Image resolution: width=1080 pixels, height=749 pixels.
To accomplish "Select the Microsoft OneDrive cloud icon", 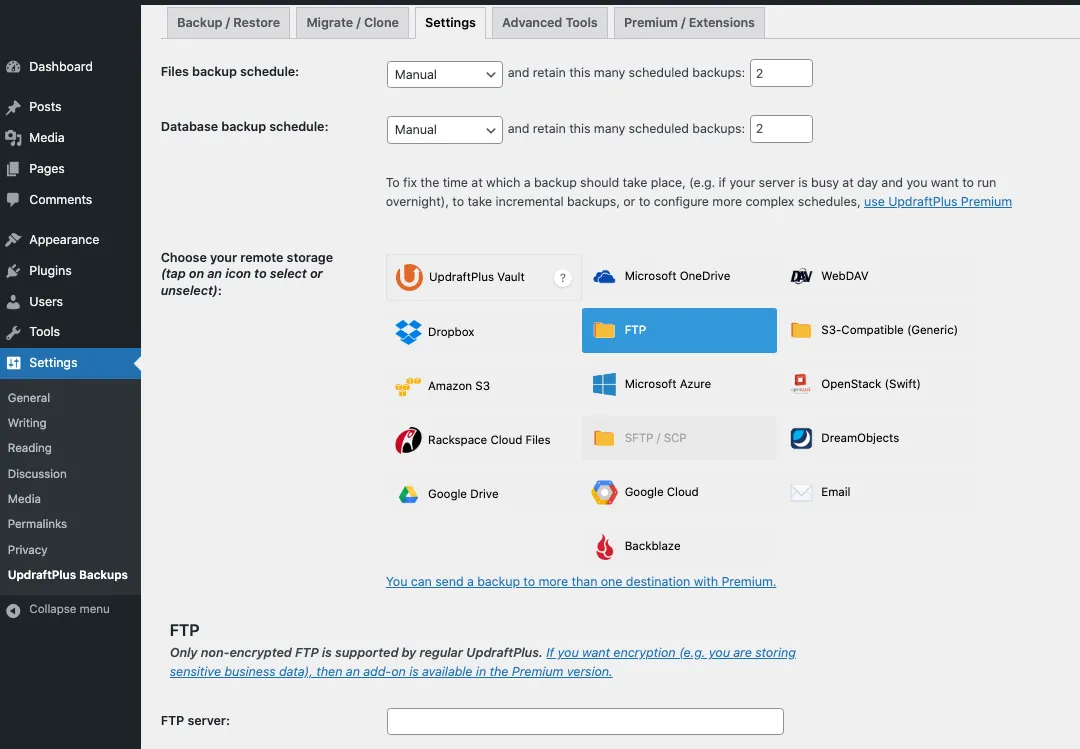I will [604, 276].
